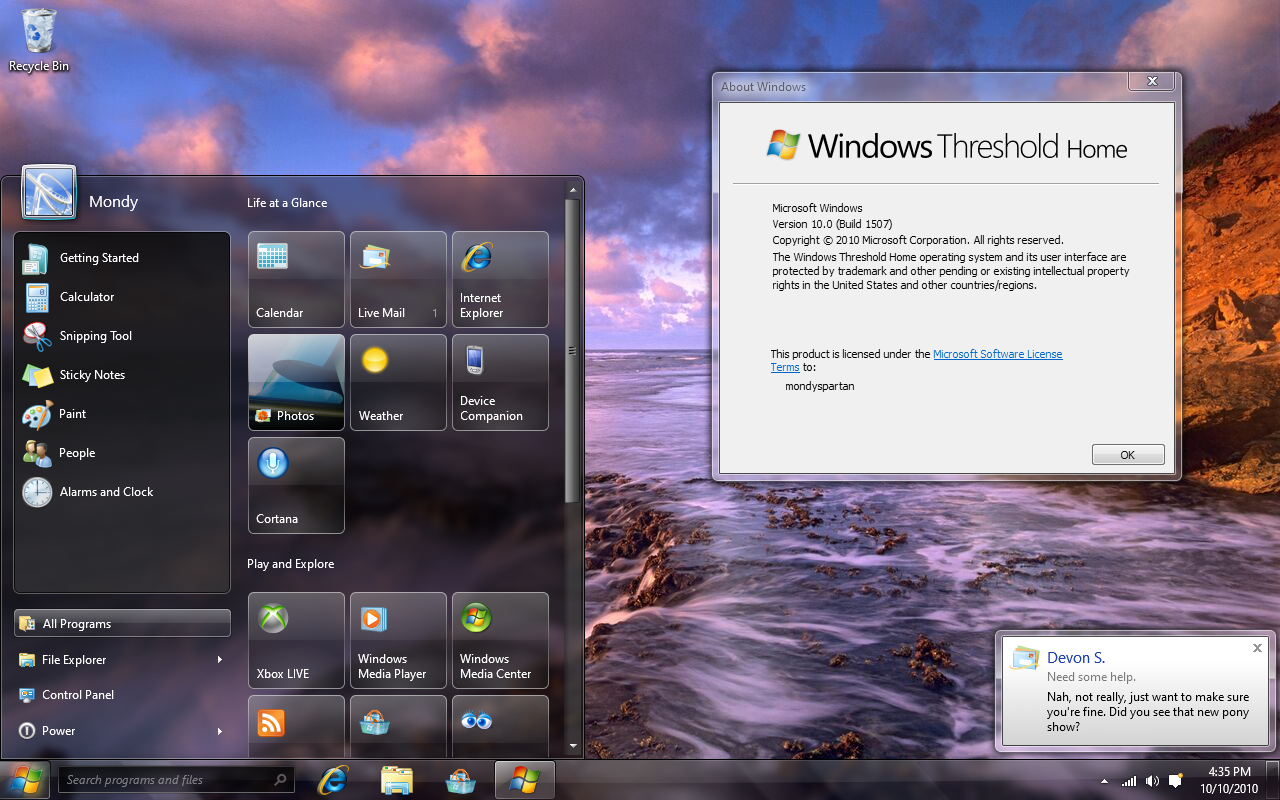
Task: Click the start menu tiles scrollbar thumb
Action: tap(573, 350)
